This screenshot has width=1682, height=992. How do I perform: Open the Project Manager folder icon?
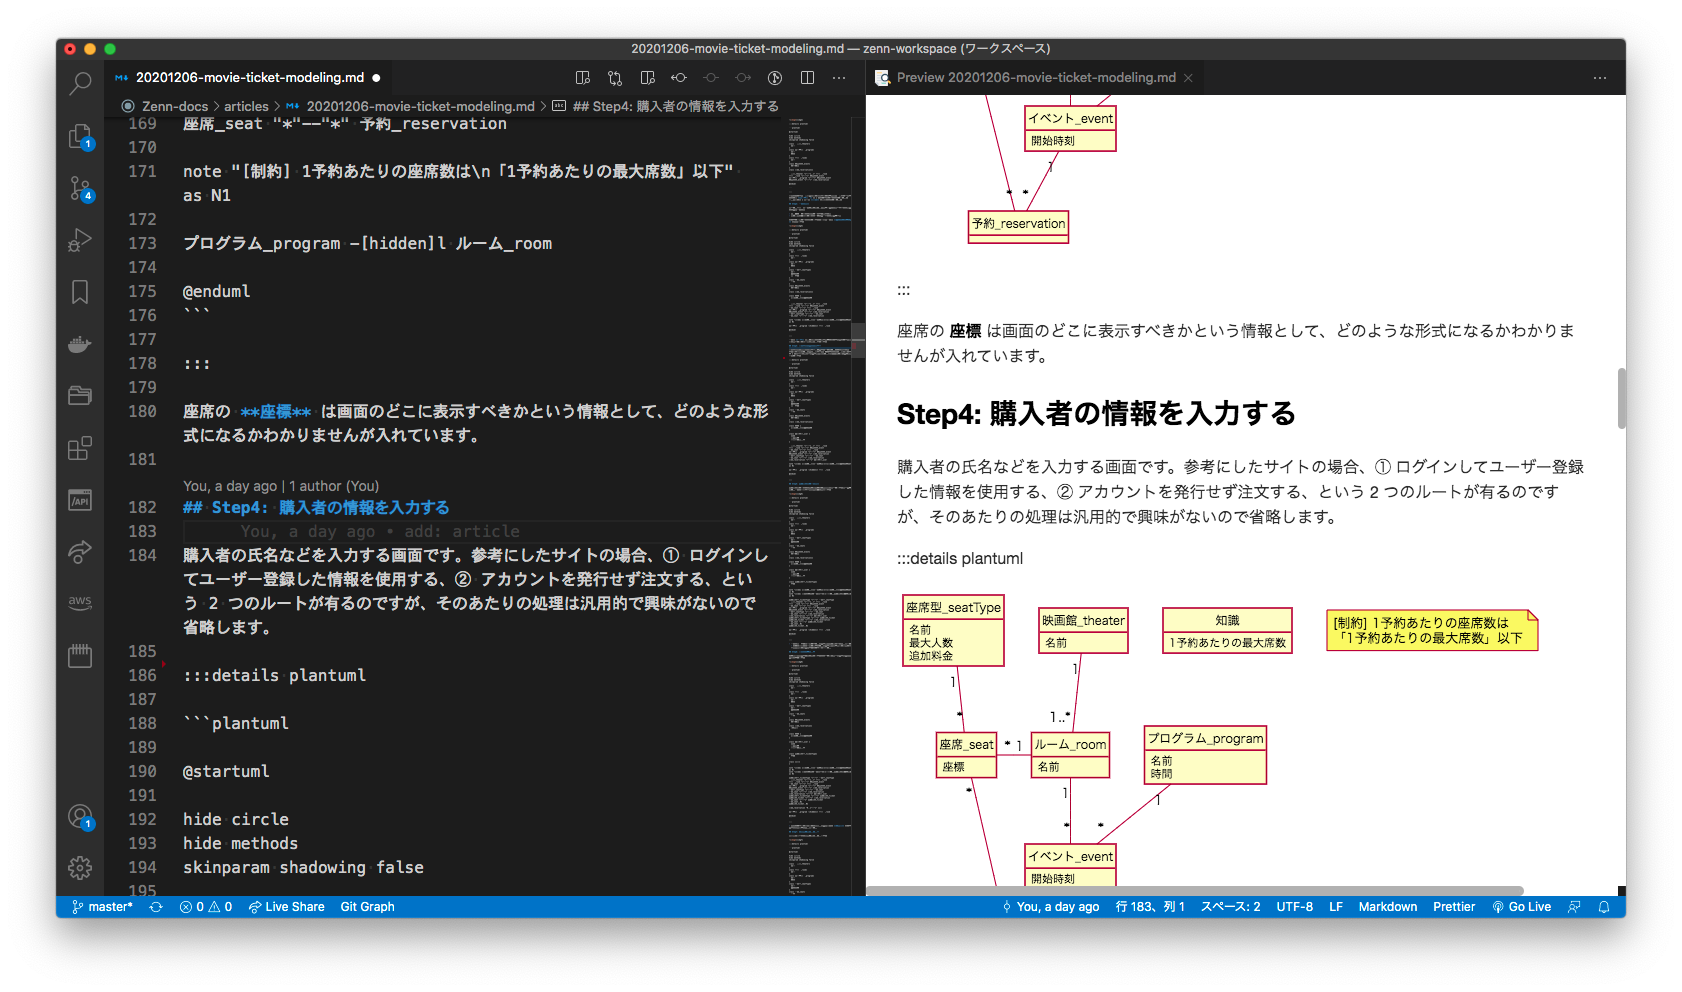click(80, 396)
